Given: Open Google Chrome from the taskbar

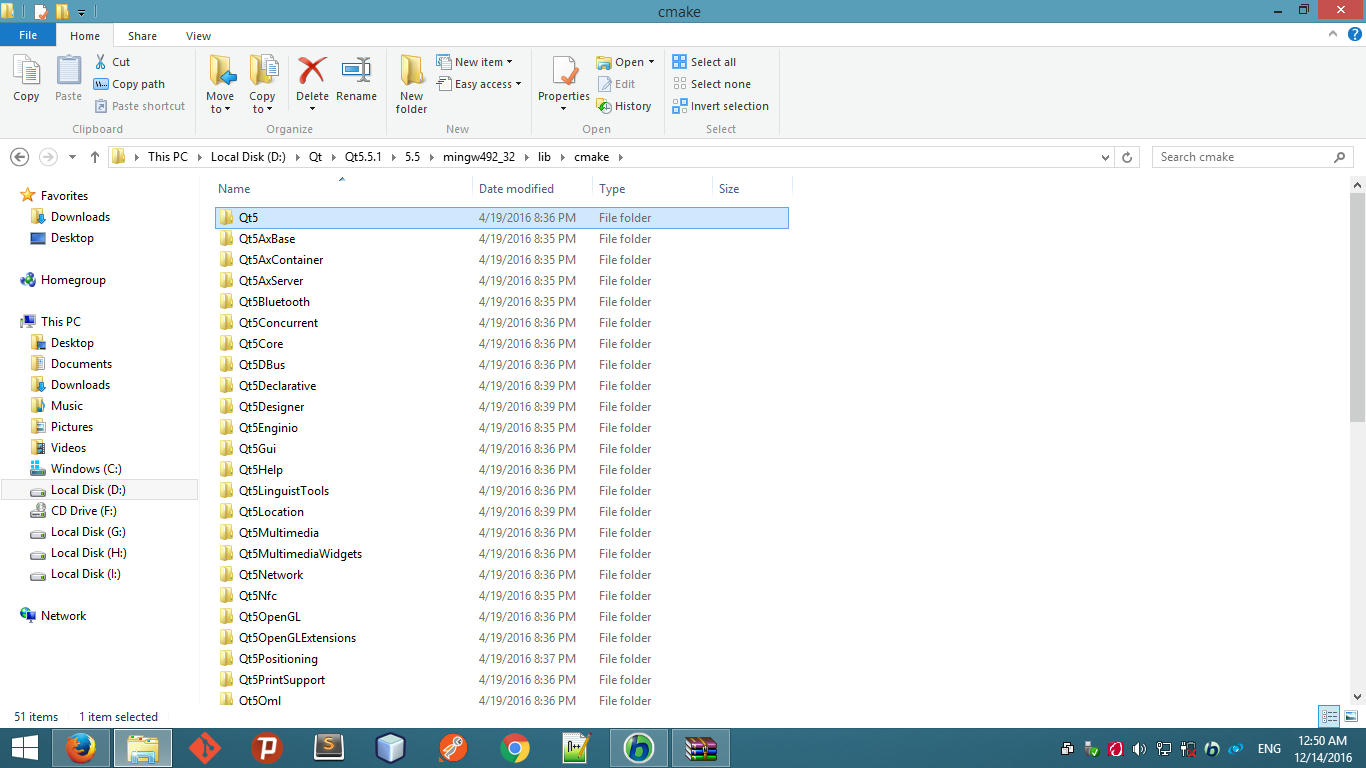Looking at the screenshot, I should pos(514,747).
